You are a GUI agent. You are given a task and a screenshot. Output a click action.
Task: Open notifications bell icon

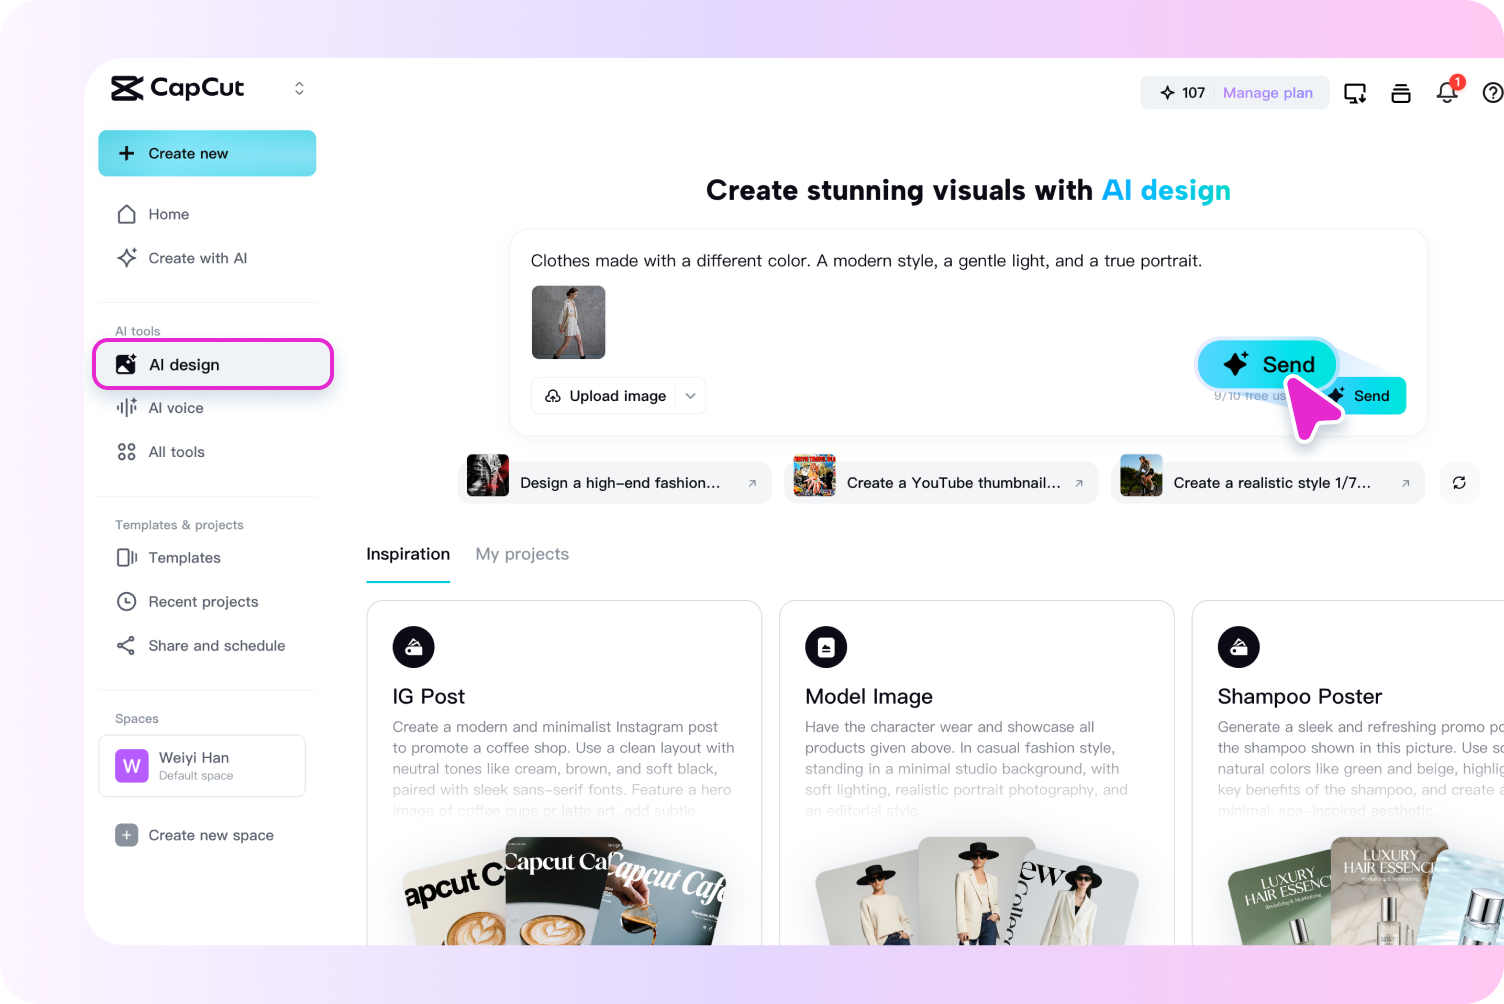[1447, 93]
